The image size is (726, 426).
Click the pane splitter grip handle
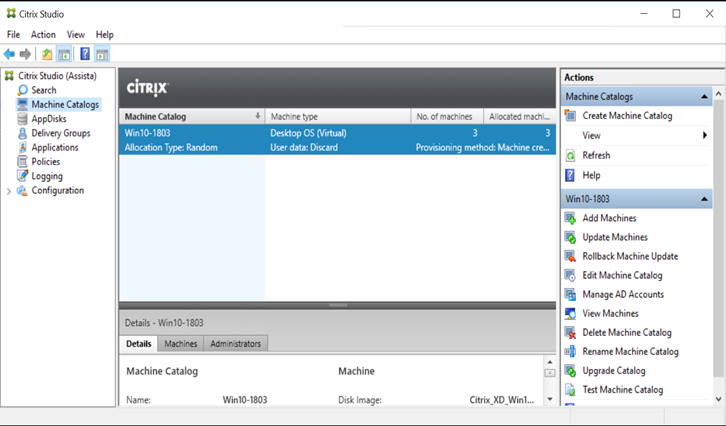[338, 305]
